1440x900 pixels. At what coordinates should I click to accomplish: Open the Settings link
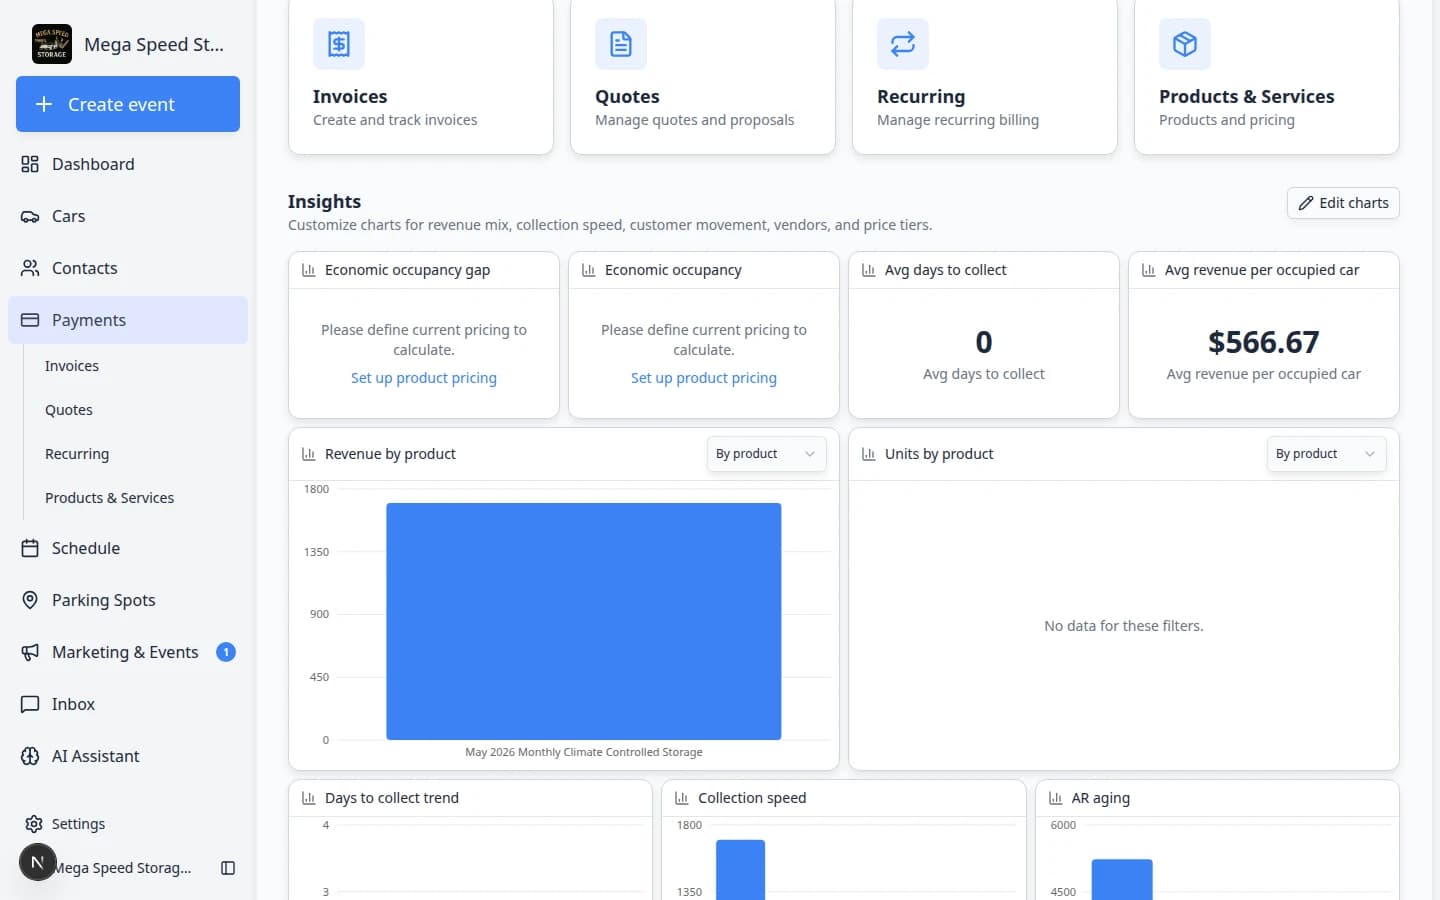tap(78, 824)
